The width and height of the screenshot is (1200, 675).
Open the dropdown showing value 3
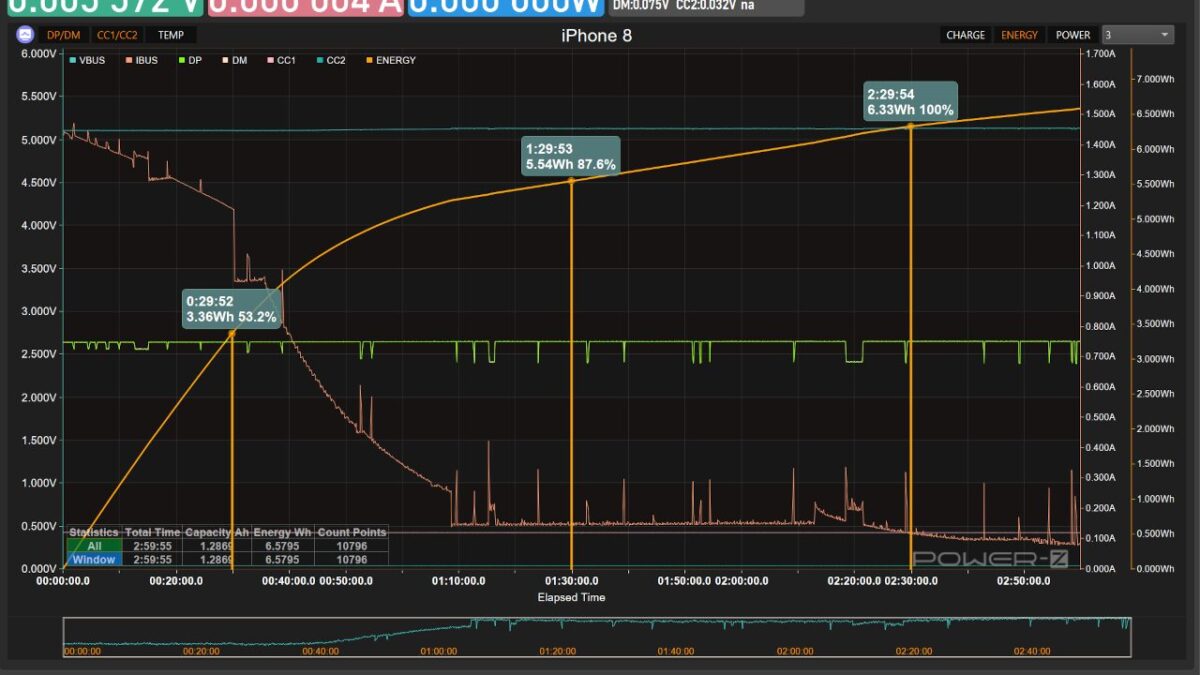(1137, 35)
